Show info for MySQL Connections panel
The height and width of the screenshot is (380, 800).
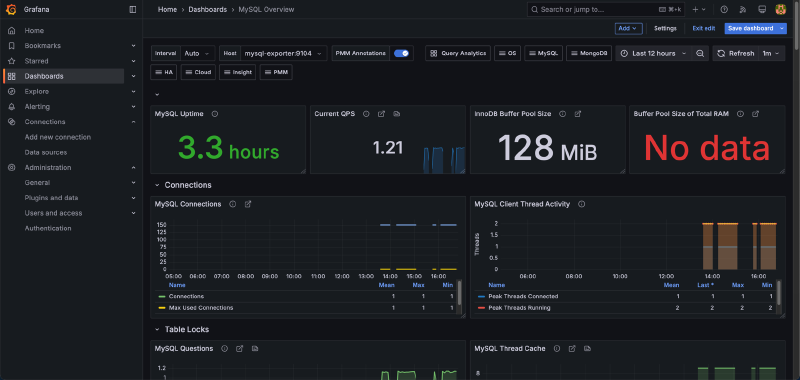[233, 204]
